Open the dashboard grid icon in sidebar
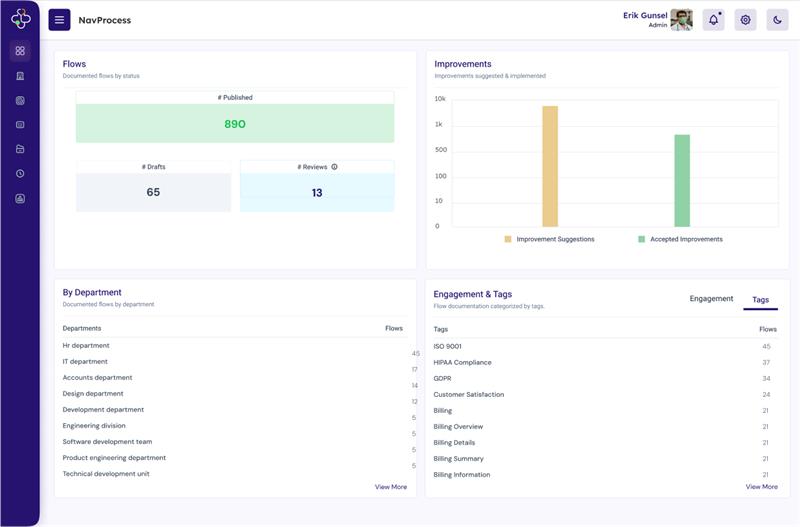Screen dimensions: 800x527 tap(20, 51)
